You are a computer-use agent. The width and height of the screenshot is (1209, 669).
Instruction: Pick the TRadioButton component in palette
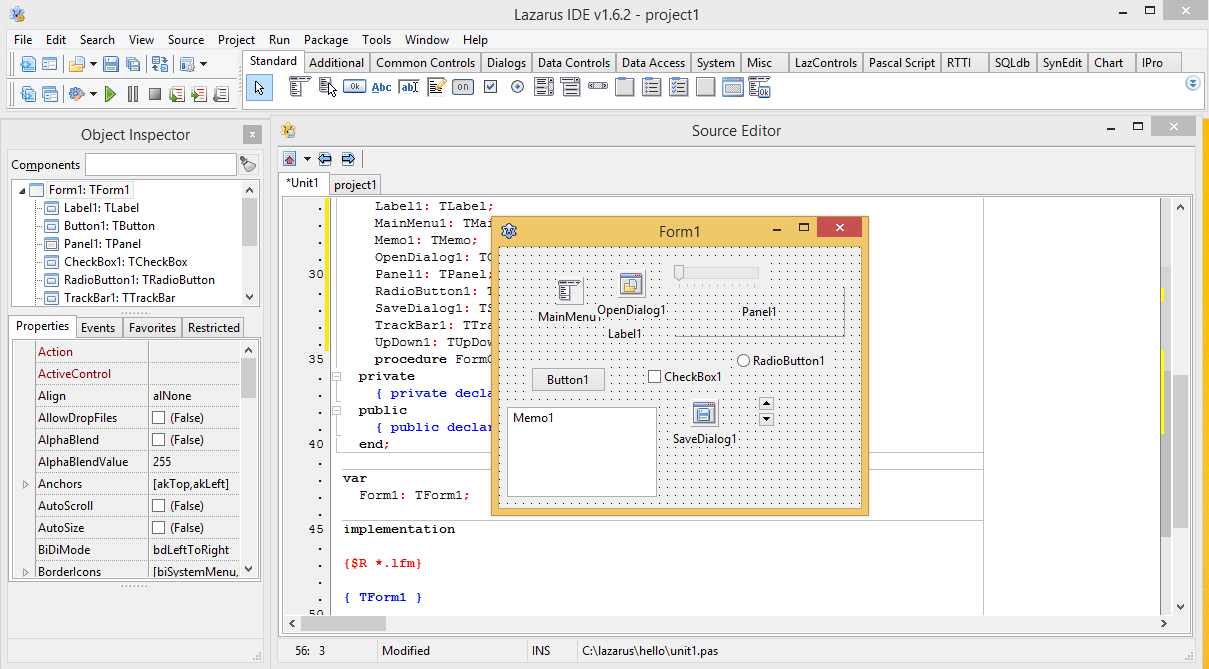[x=517, y=87]
